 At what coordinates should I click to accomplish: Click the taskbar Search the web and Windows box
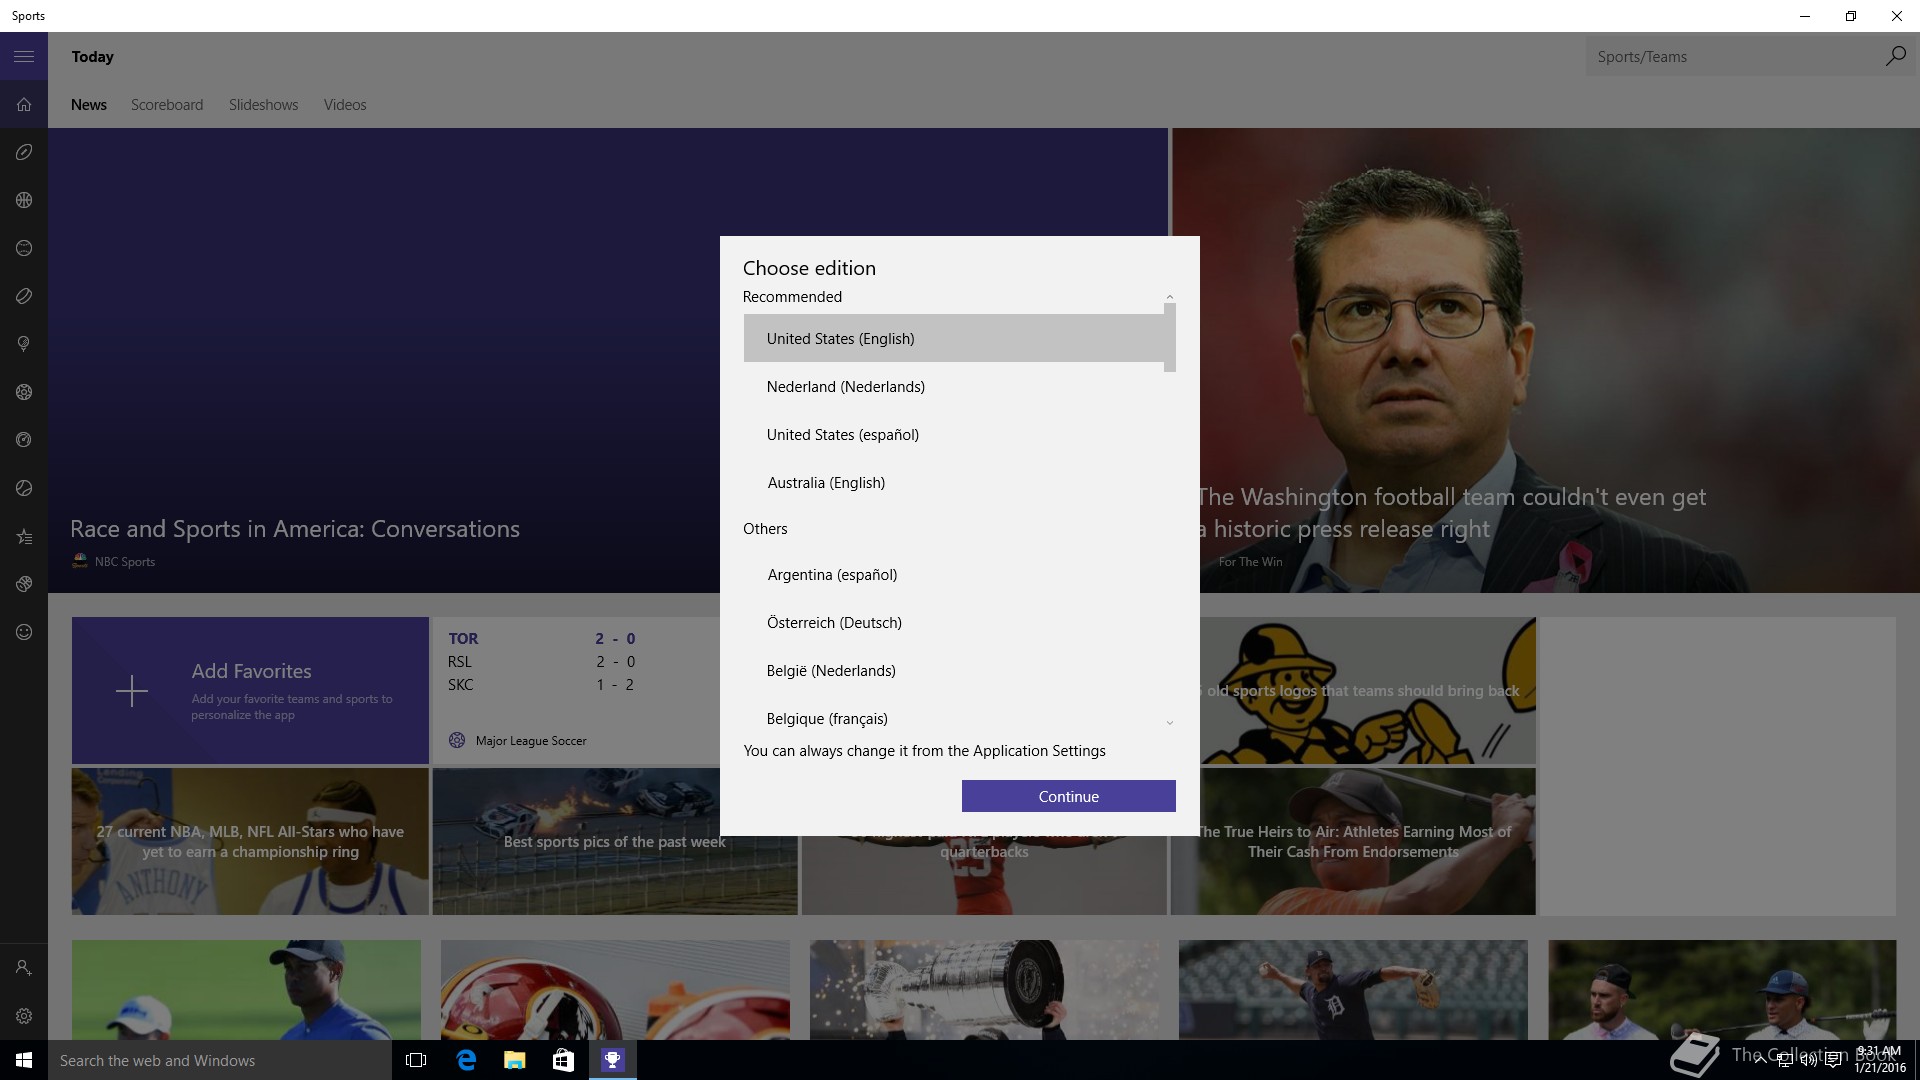[x=220, y=1060]
